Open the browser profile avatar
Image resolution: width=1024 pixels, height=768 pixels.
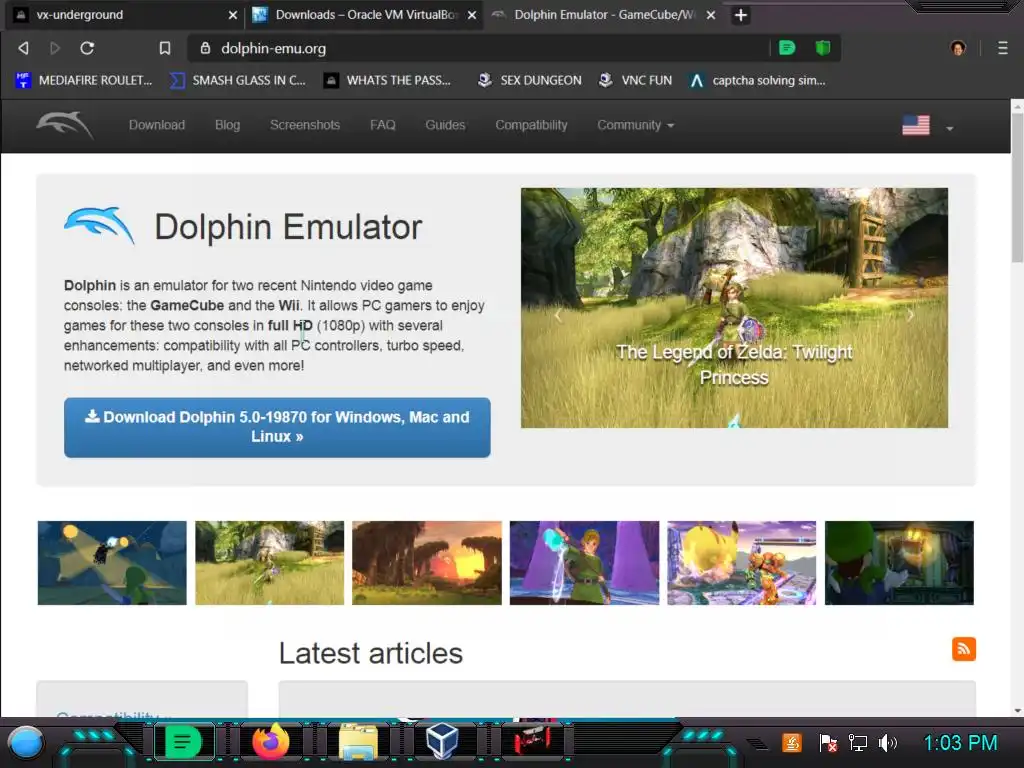coord(958,48)
